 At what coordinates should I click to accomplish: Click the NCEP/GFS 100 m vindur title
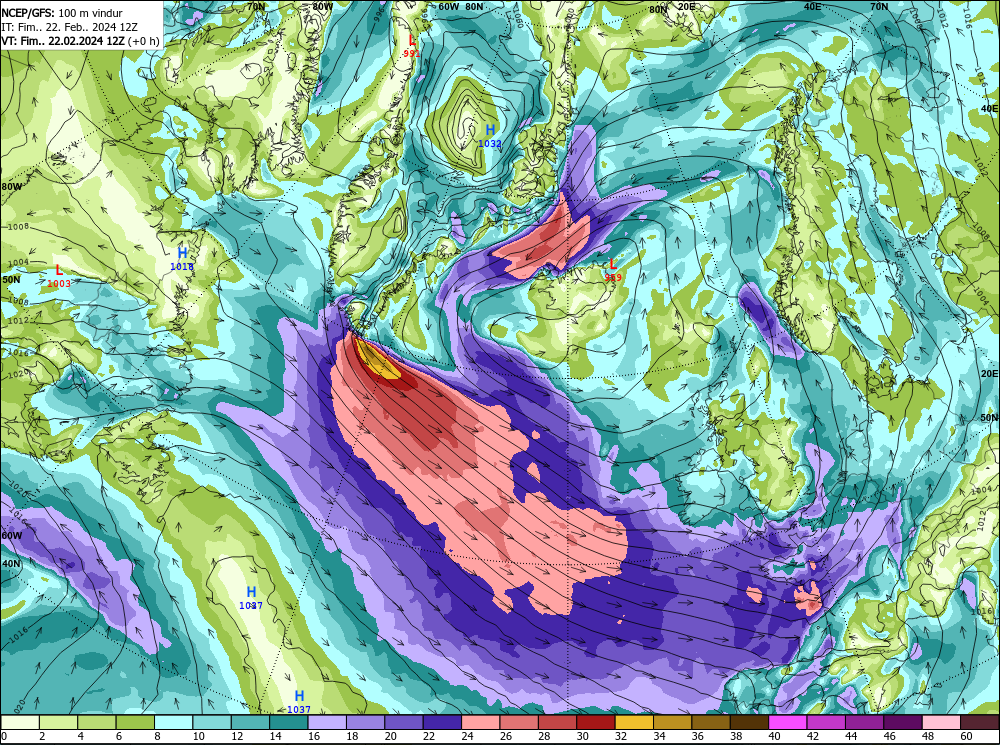[x=62, y=13]
